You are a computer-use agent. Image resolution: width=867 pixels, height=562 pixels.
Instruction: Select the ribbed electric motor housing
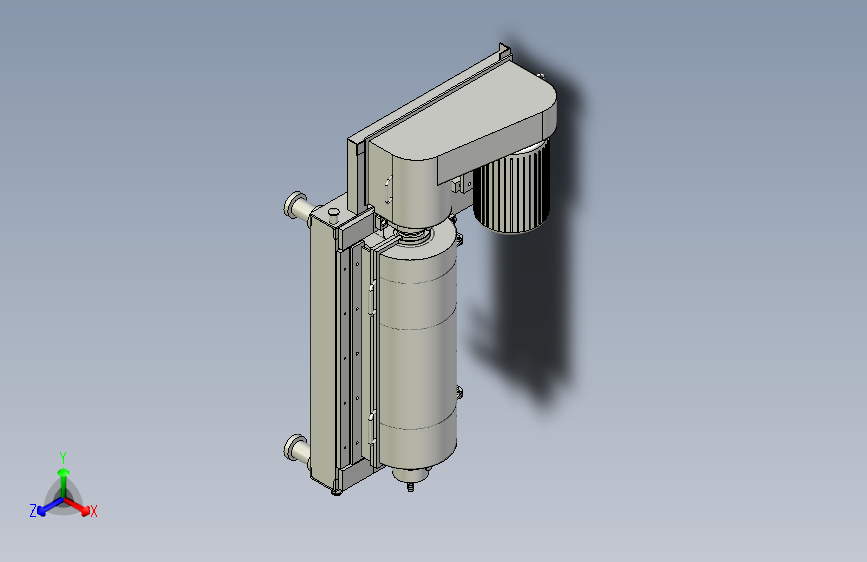coord(511,188)
